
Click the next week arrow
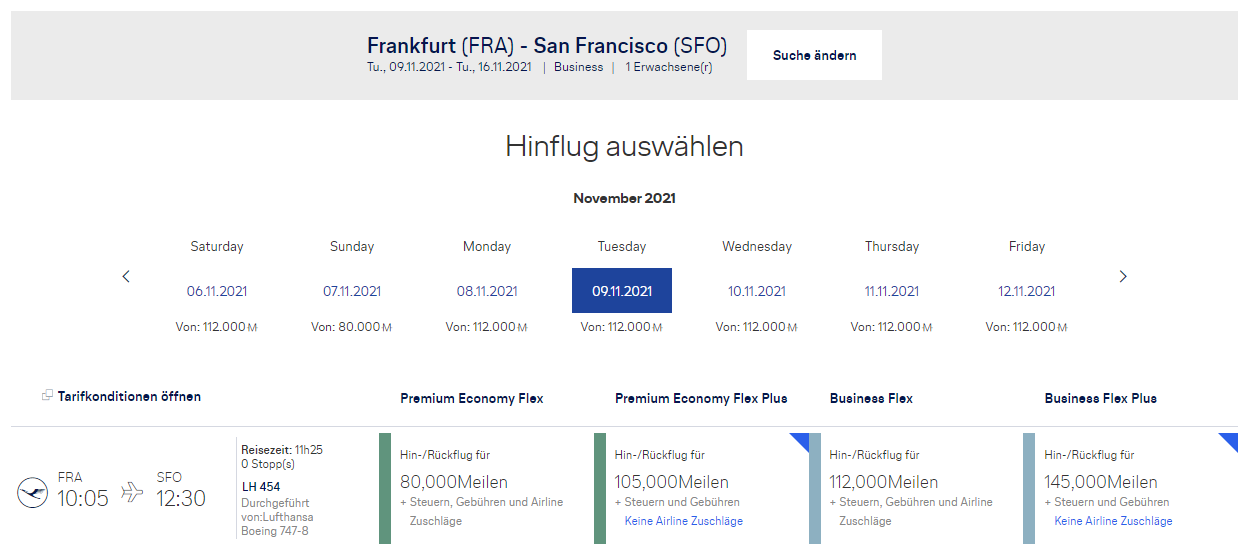(x=1123, y=277)
